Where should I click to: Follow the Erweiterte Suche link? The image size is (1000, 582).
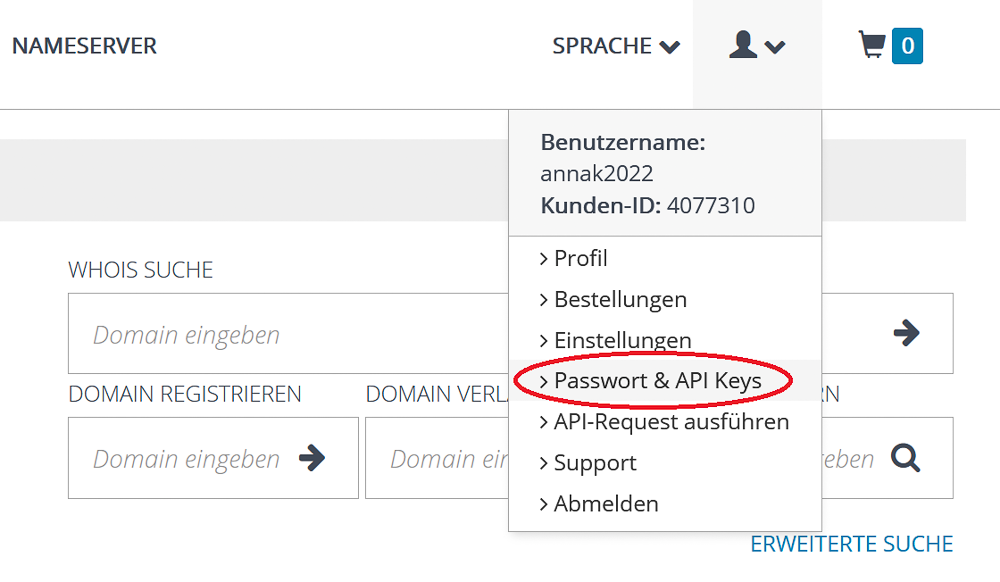(x=851, y=544)
